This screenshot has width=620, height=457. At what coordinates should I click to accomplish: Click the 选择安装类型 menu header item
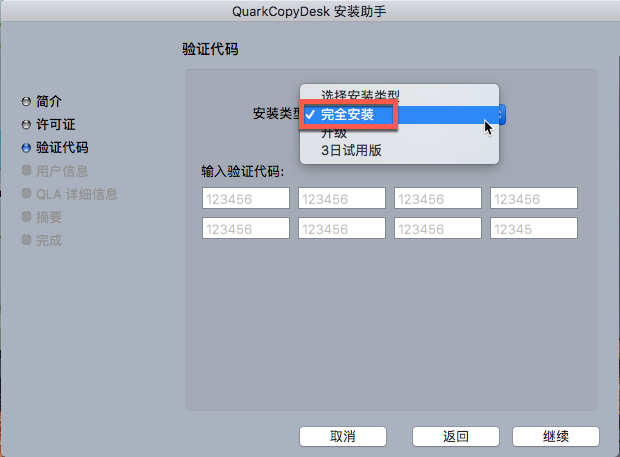[399, 95]
